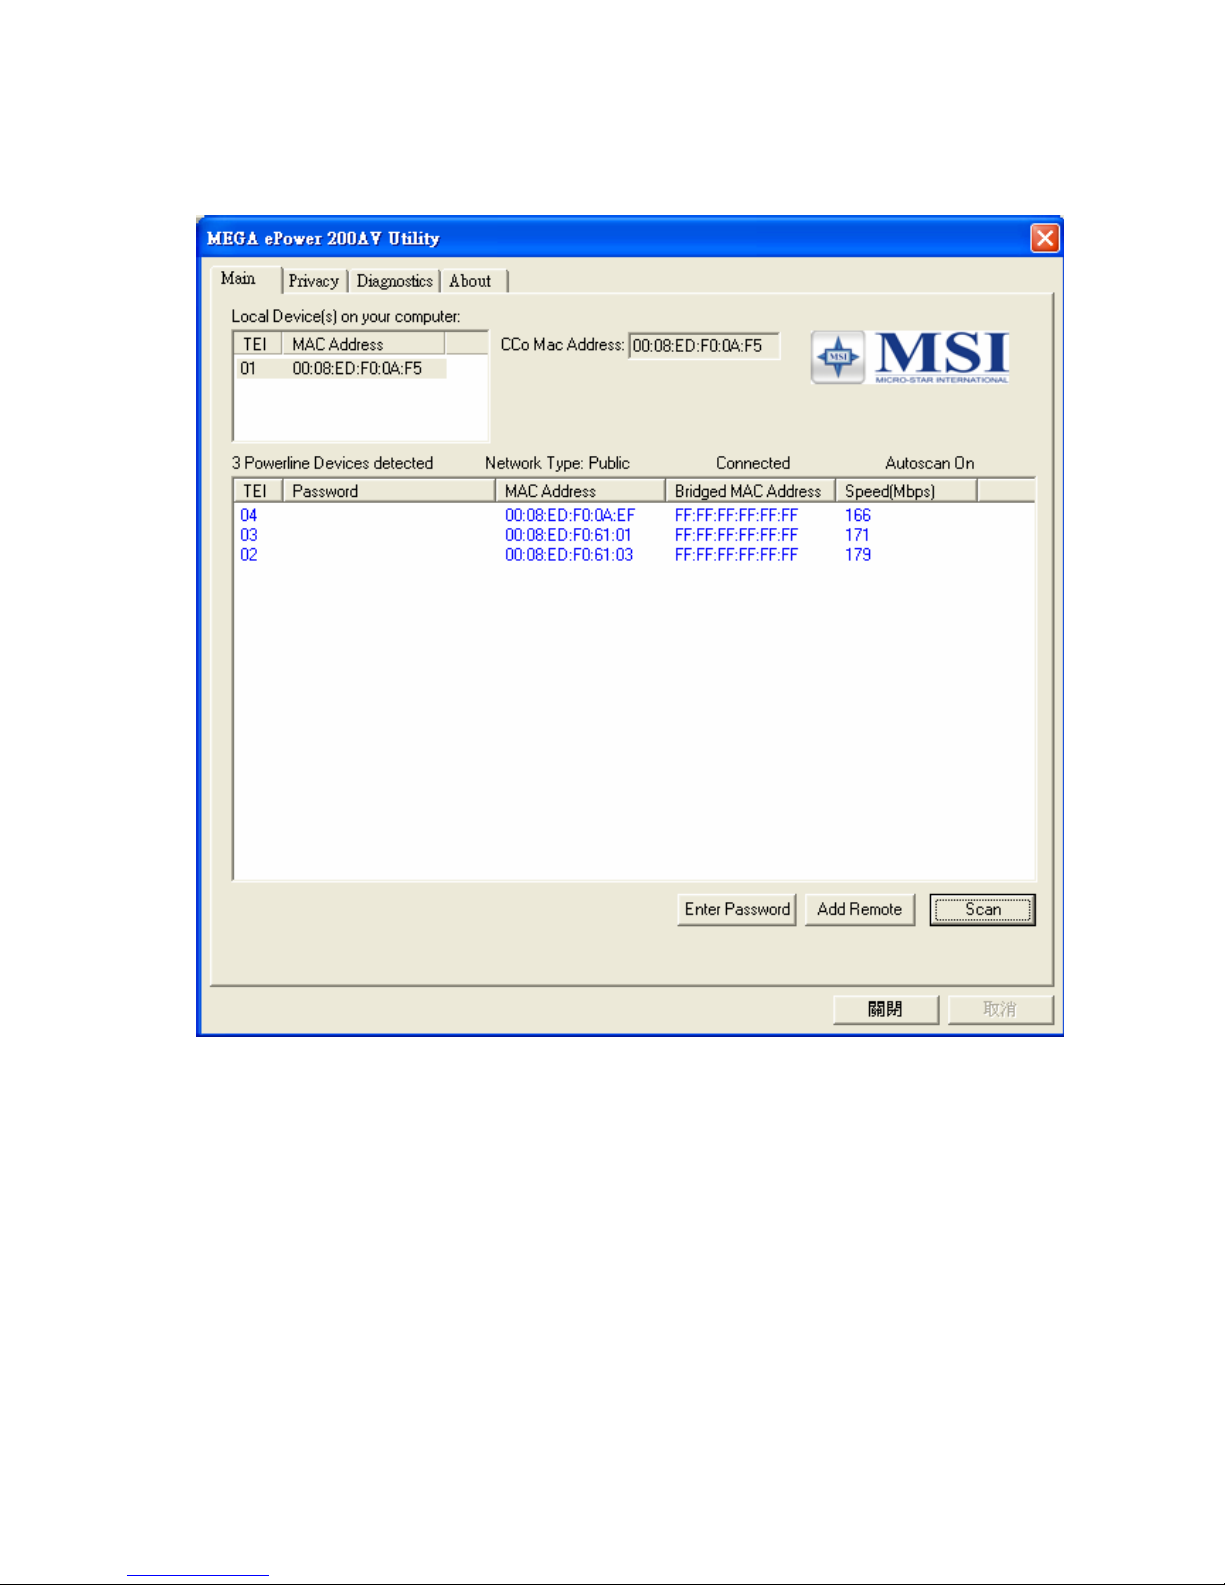Click MAC Address header in powerline devices list

(580, 491)
